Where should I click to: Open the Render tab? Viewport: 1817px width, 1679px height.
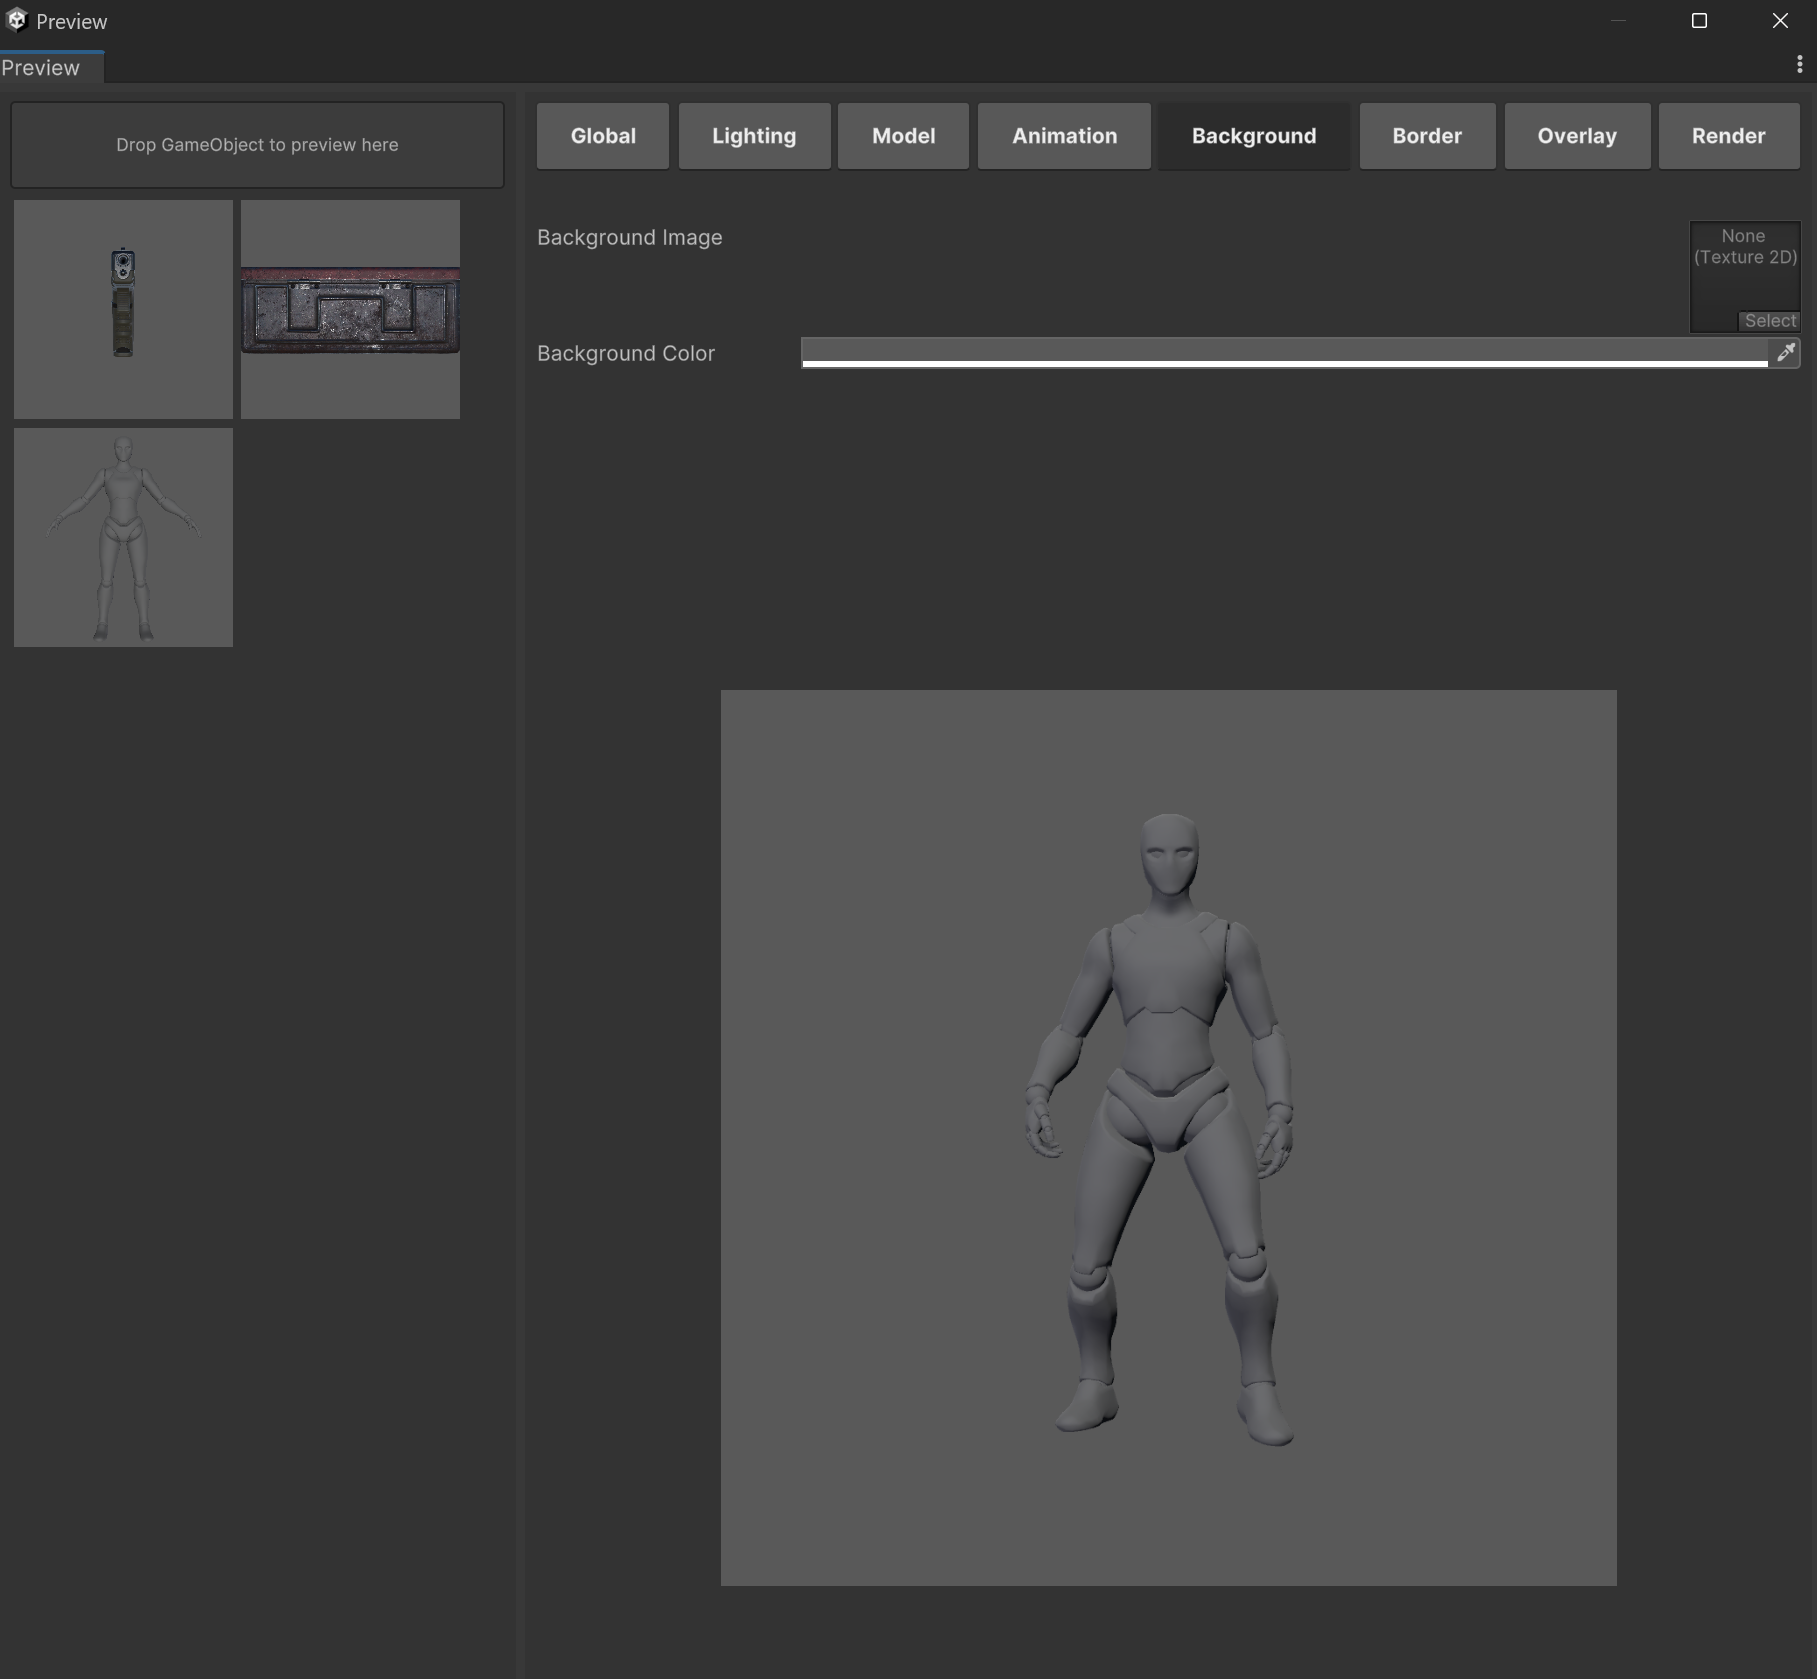point(1728,136)
